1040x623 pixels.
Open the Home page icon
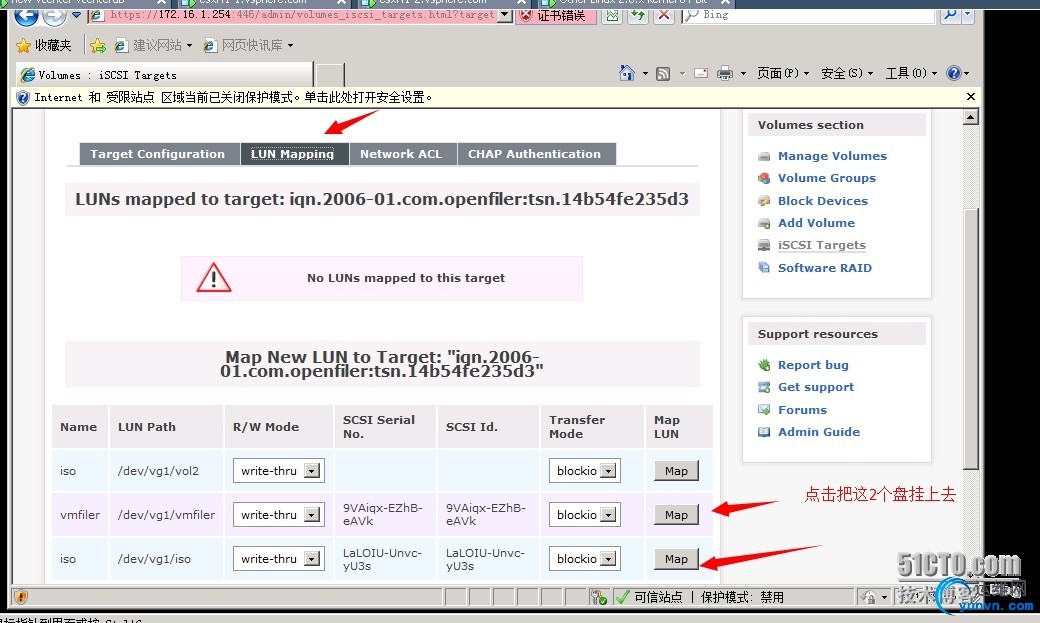click(626, 73)
